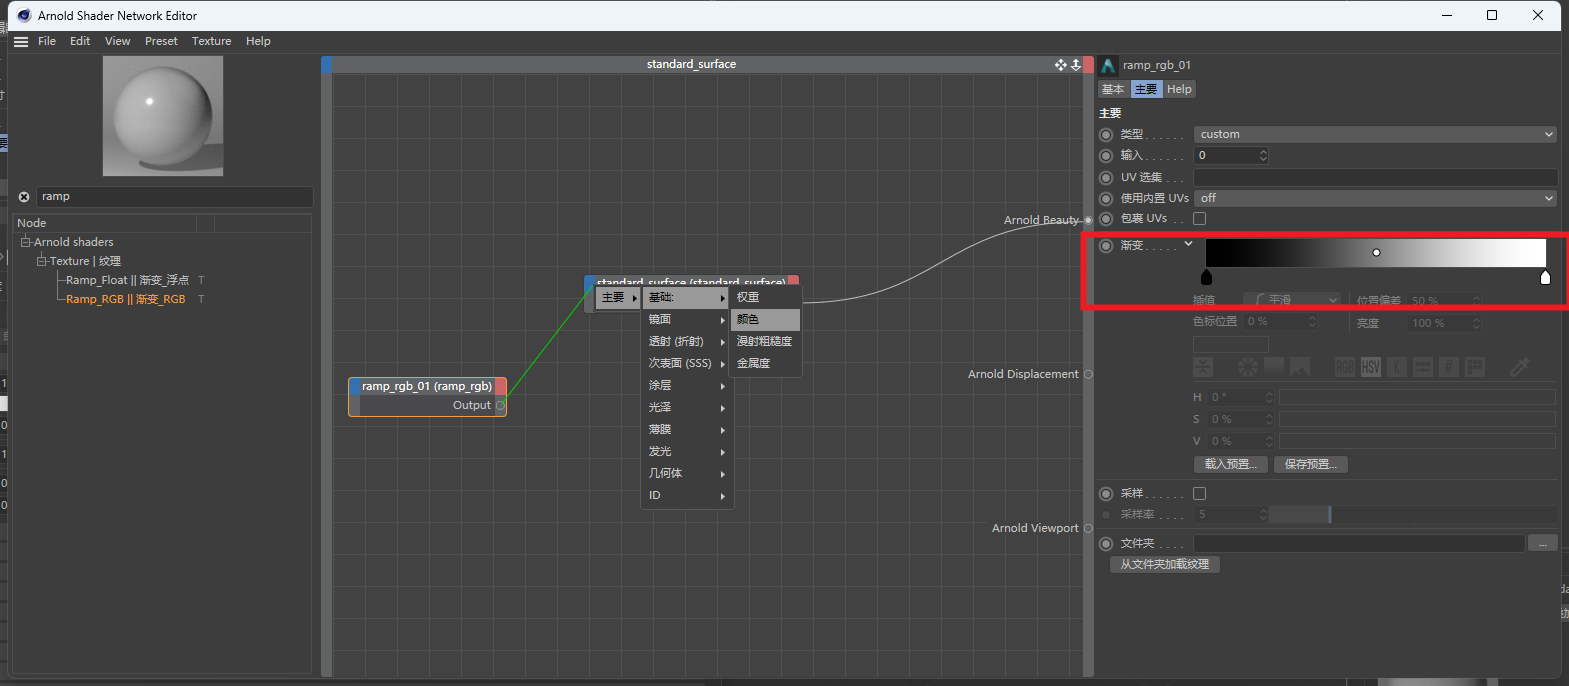Select the black gradient knot
Image resolution: width=1569 pixels, height=686 pixels.
(1206, 277)
